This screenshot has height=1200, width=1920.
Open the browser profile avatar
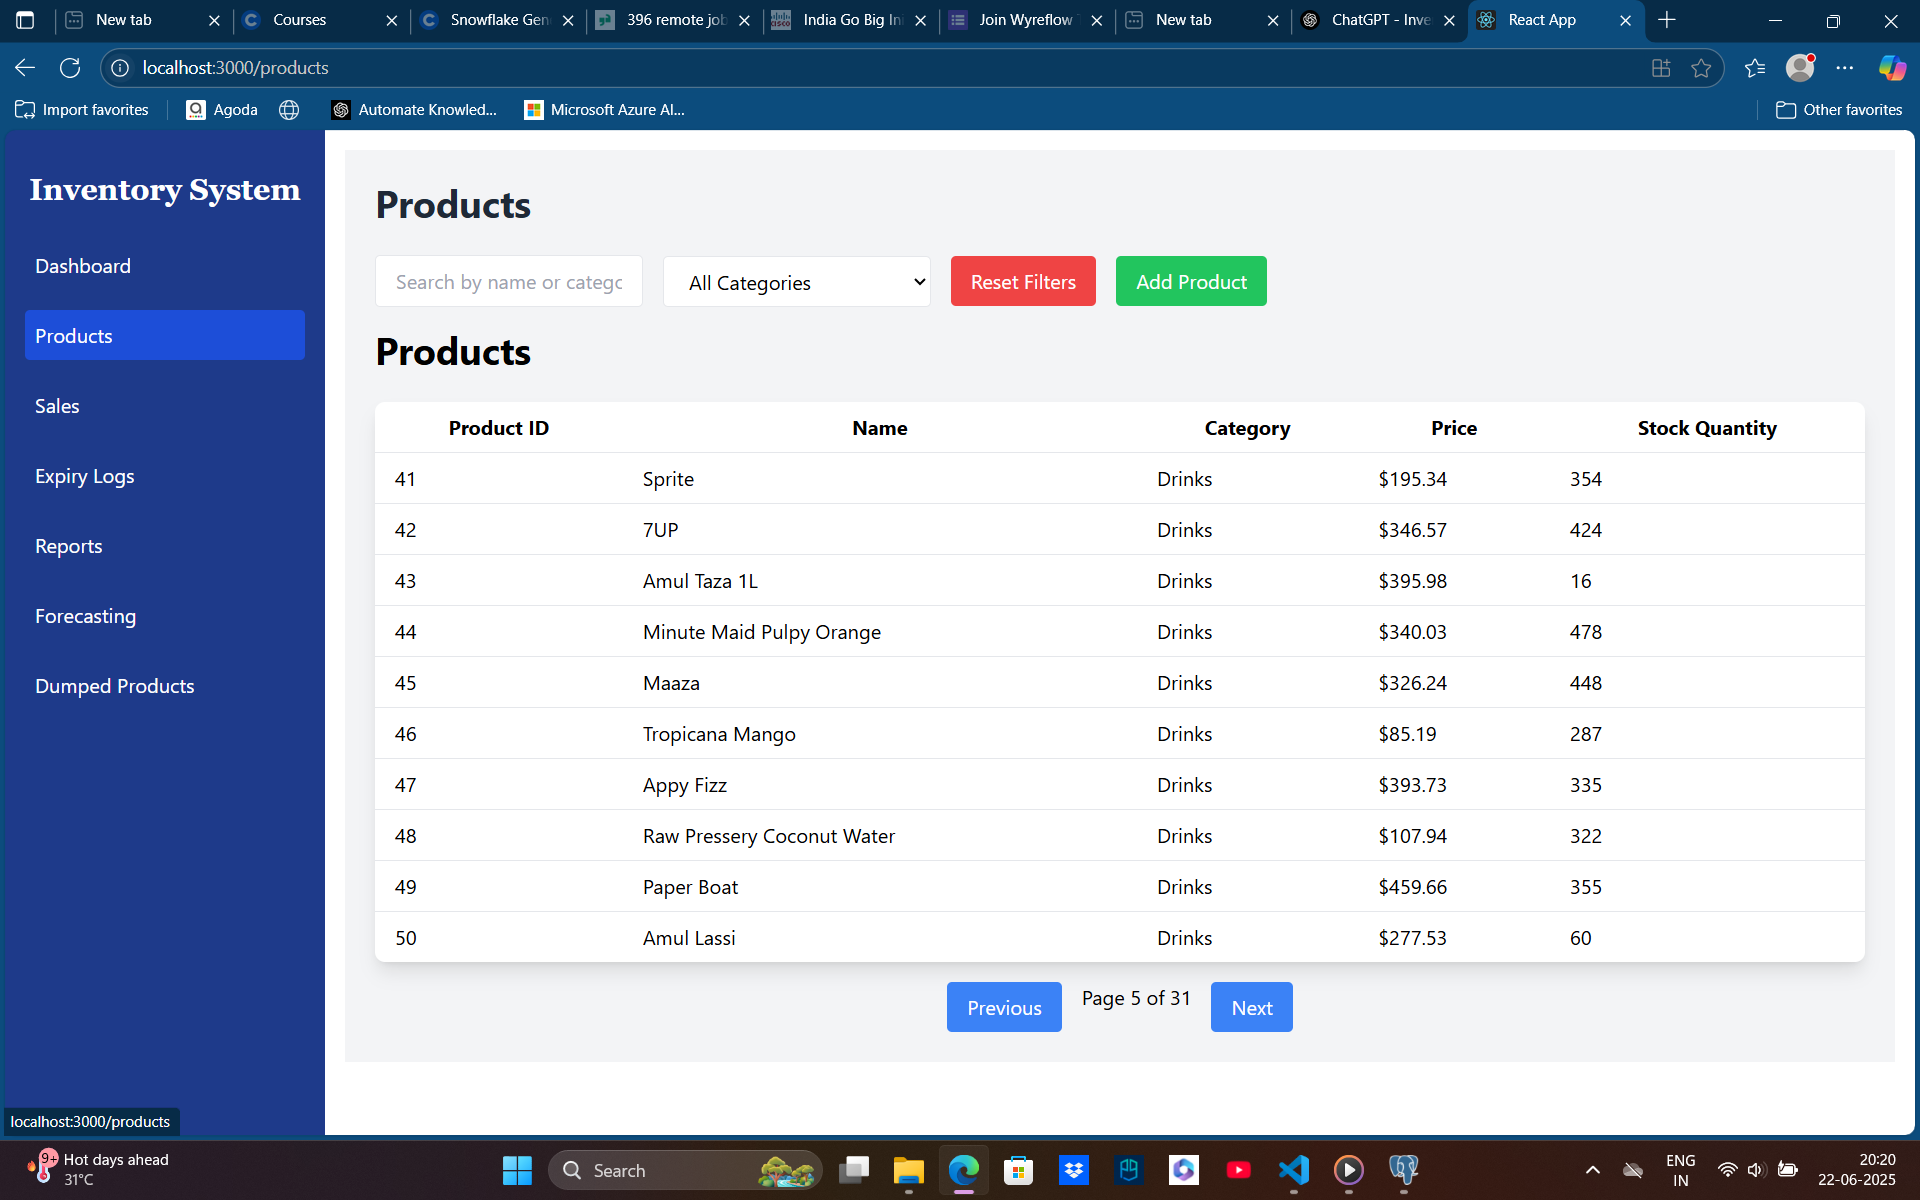[x=1800, y=67]
